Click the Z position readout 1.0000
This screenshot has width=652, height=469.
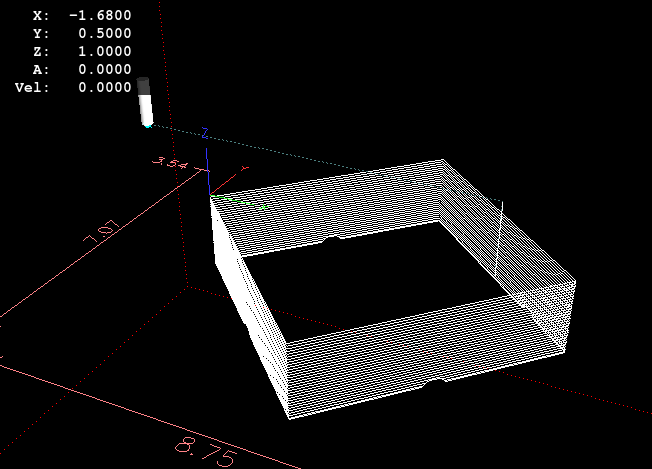[x=104, y=52]
